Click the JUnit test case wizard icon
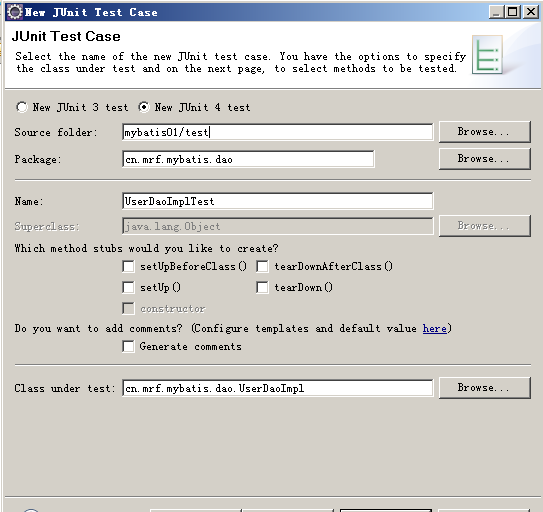The image size is (543, 512). coord(487,55)
